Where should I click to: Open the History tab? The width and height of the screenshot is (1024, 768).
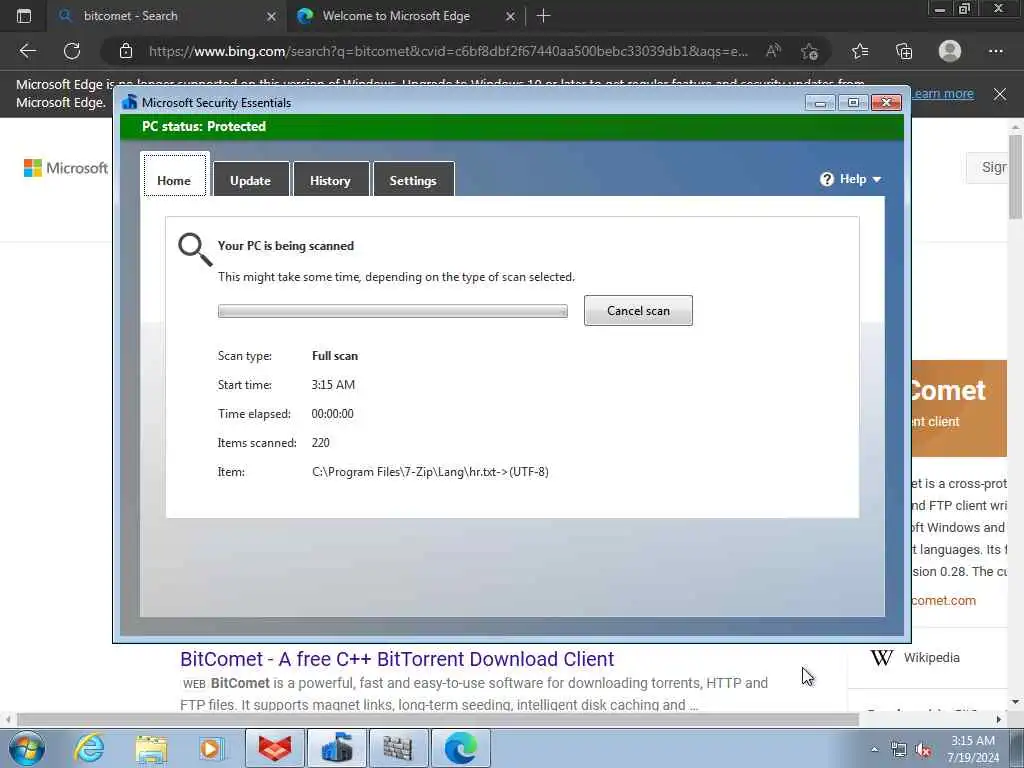pyautogui.click(x=330, y=180)
